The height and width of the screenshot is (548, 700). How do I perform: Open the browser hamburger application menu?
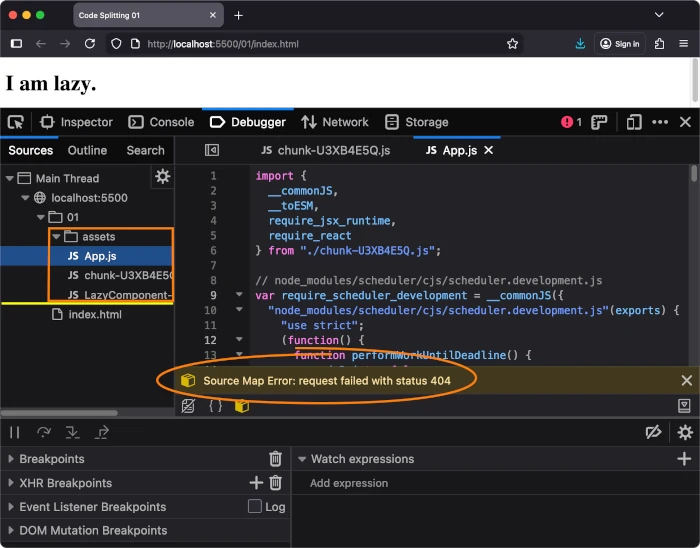[683, 44]
